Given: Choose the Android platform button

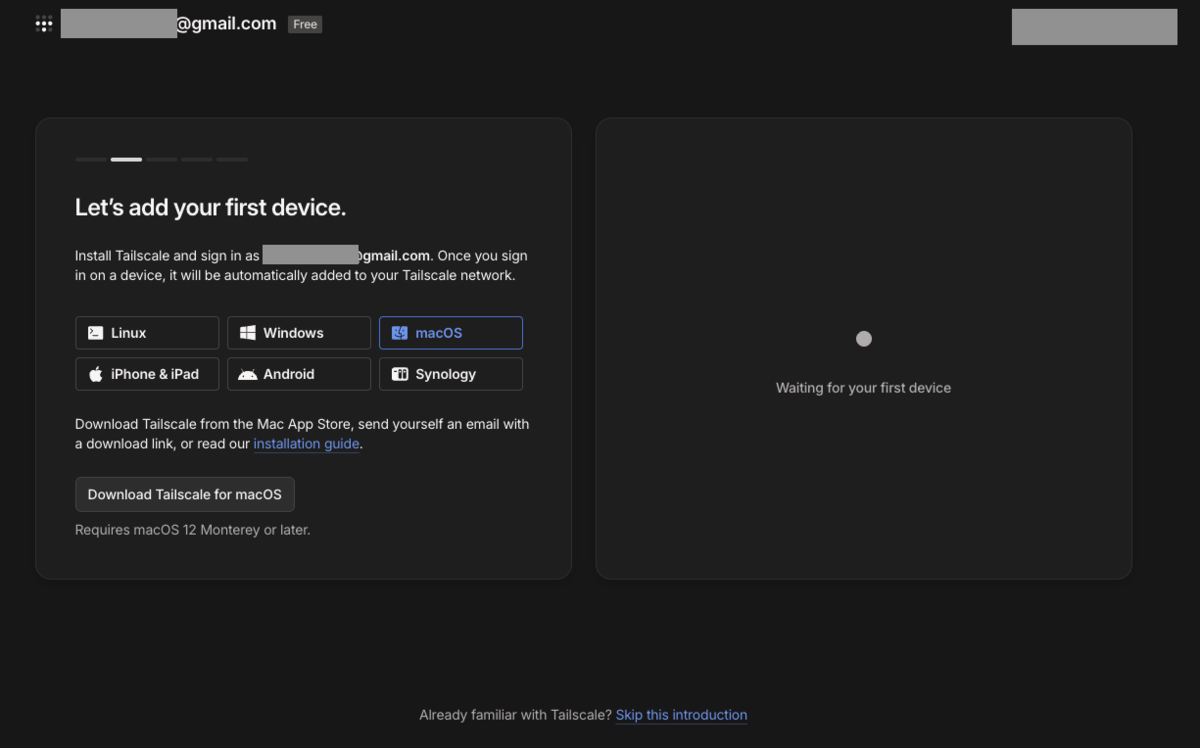Looking at the screenshot, I should 299,374.
